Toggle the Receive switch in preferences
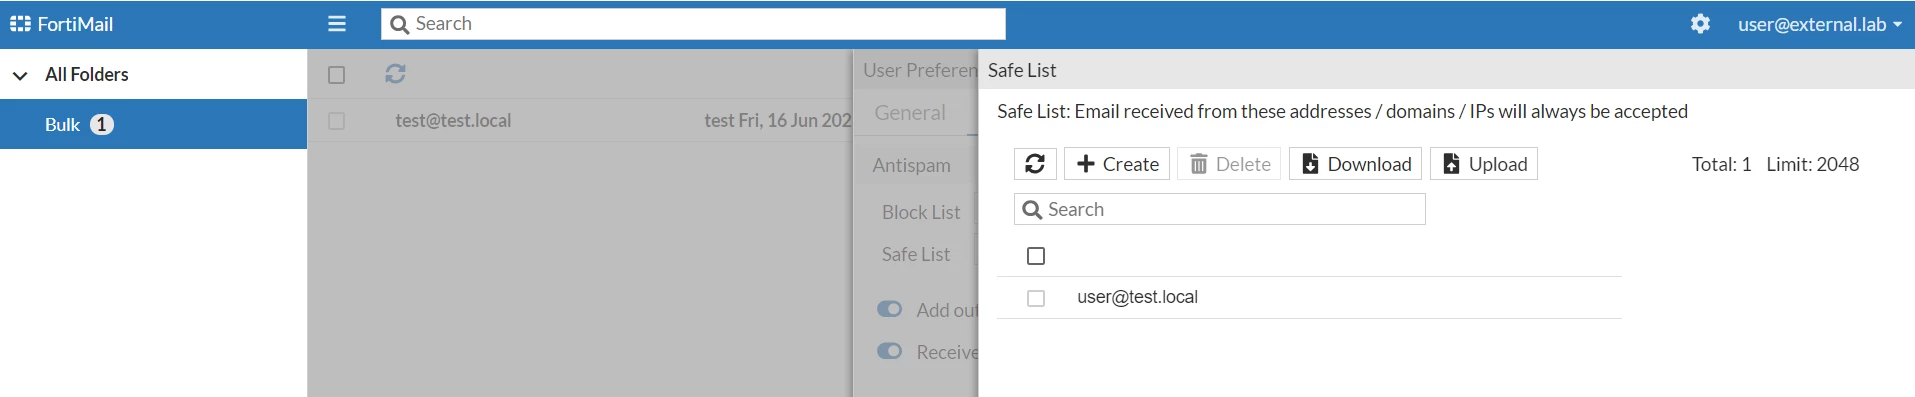 point(889,351)
